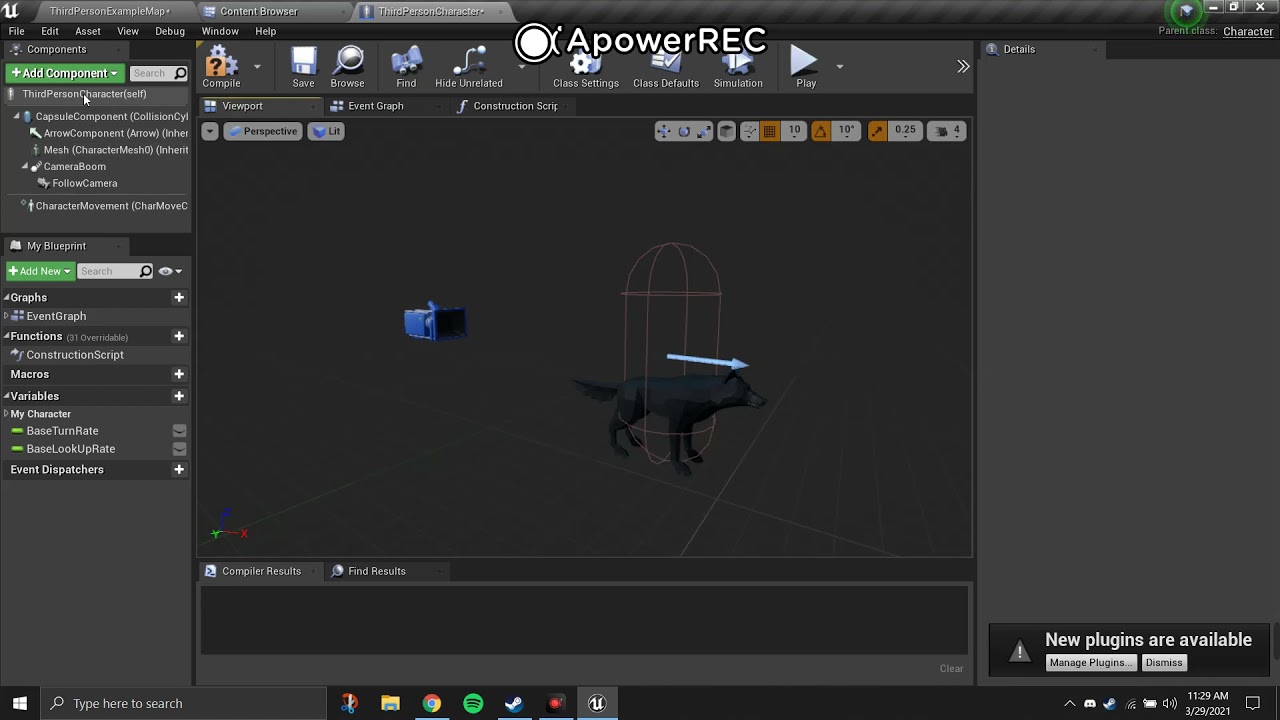Start Simulation from the toolbar
Image resolution: width=1280 pixels, height=720 pixels.
point(738,68)
